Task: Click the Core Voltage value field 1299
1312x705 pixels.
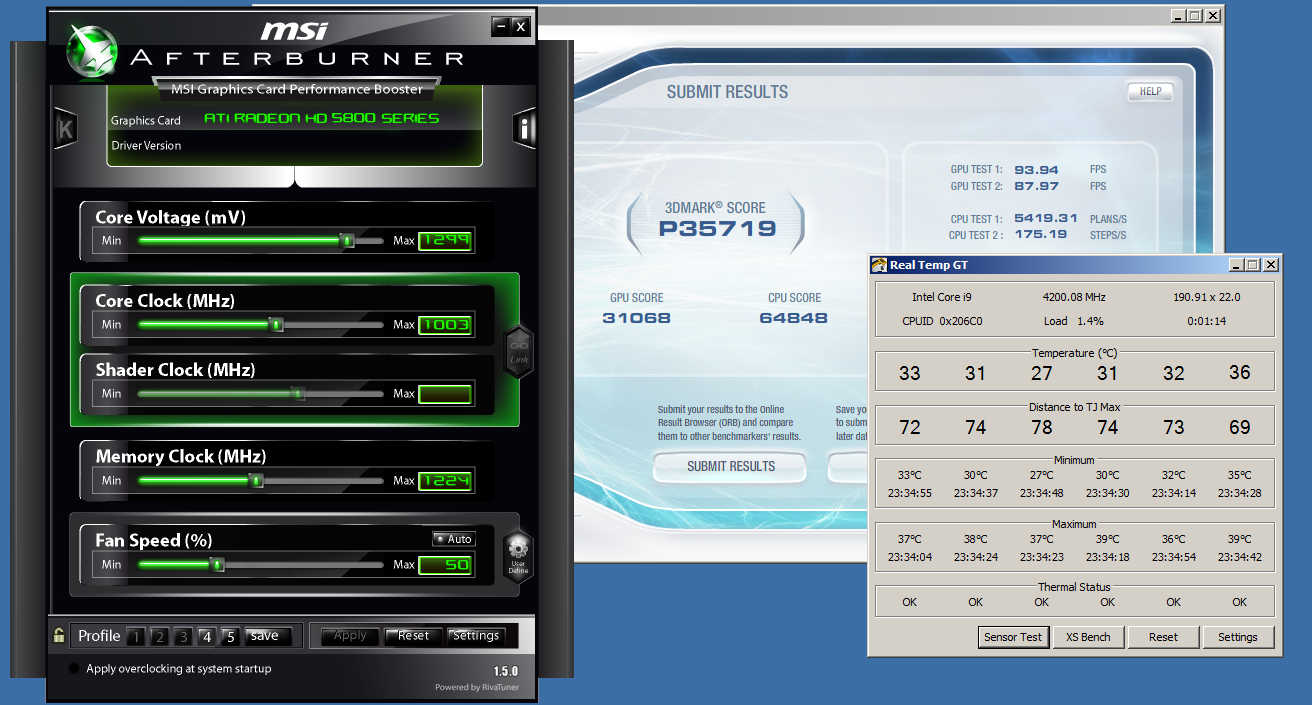Action: point(445,241)
